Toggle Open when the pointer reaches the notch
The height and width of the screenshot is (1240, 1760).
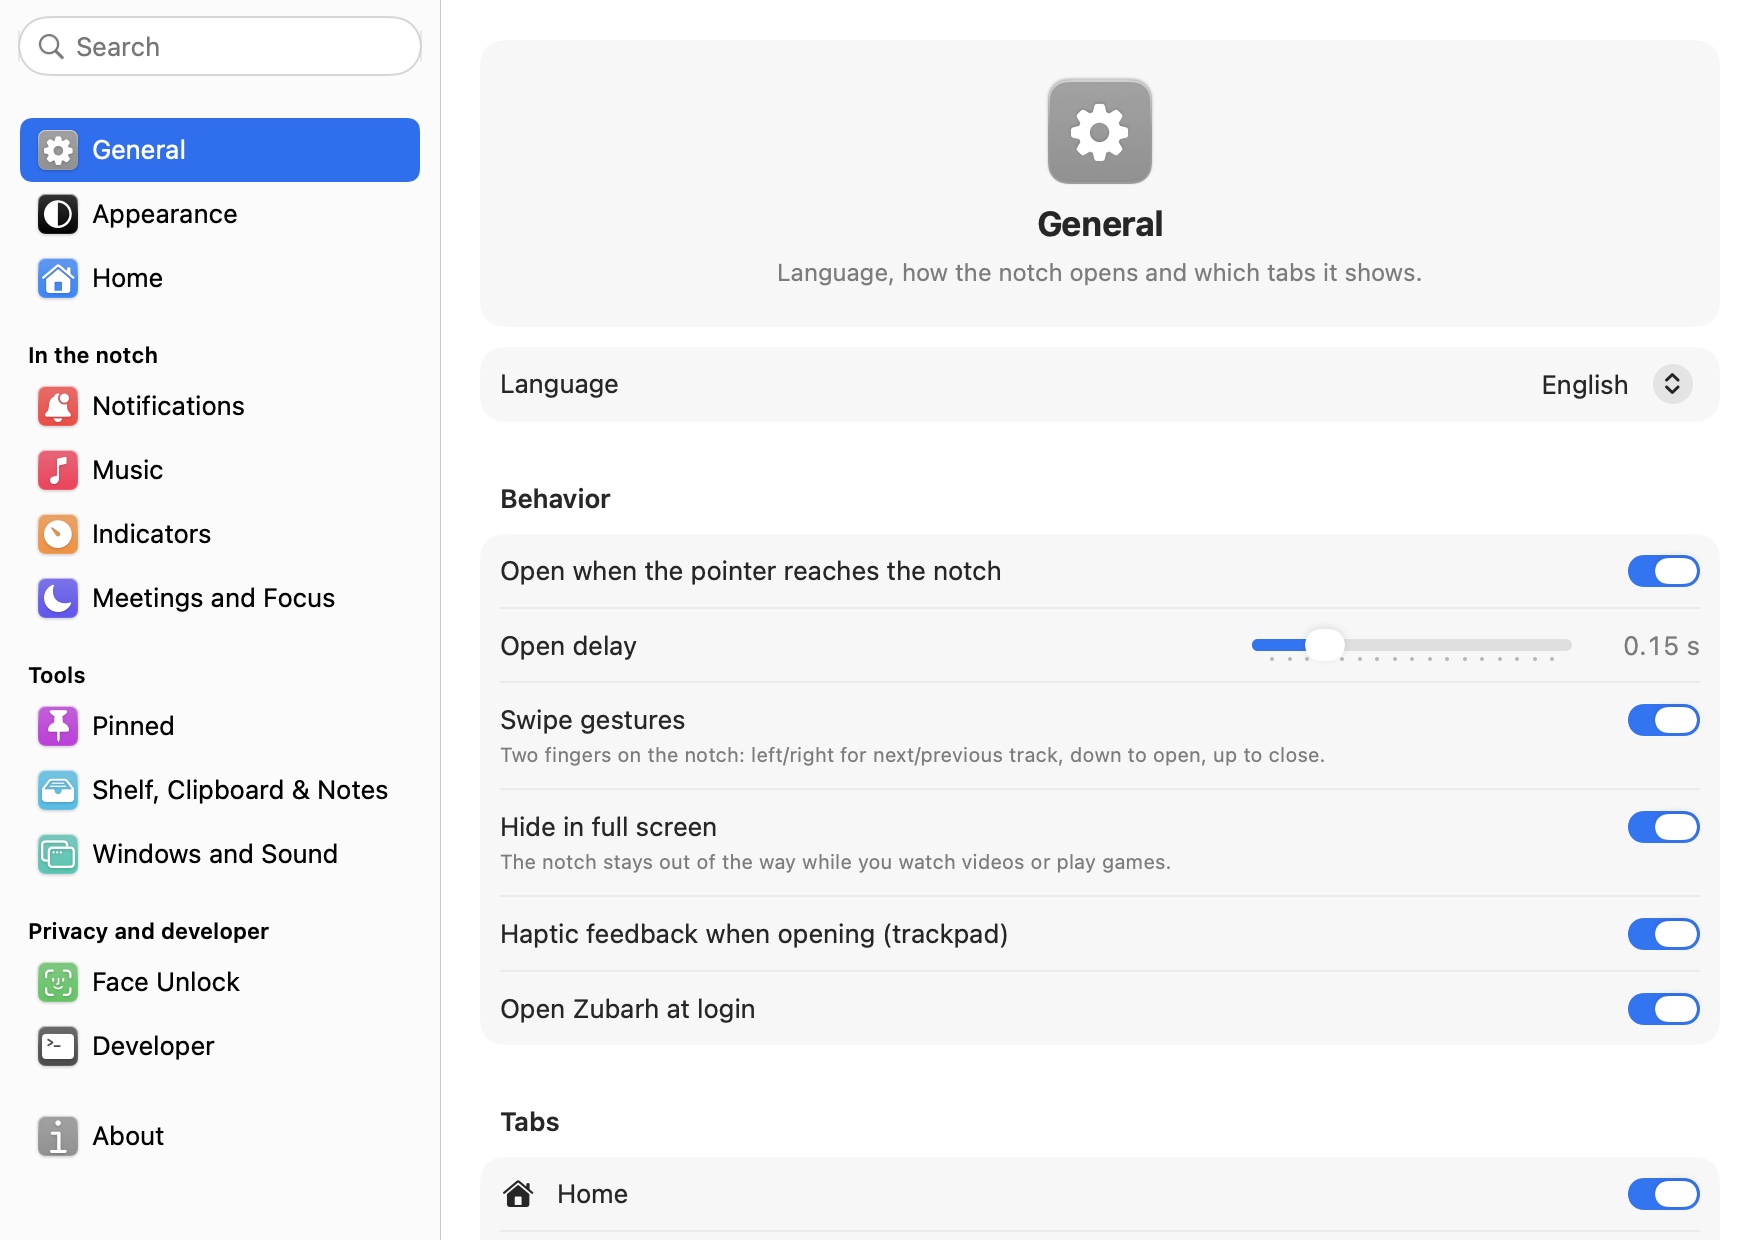pos(1663,571)
